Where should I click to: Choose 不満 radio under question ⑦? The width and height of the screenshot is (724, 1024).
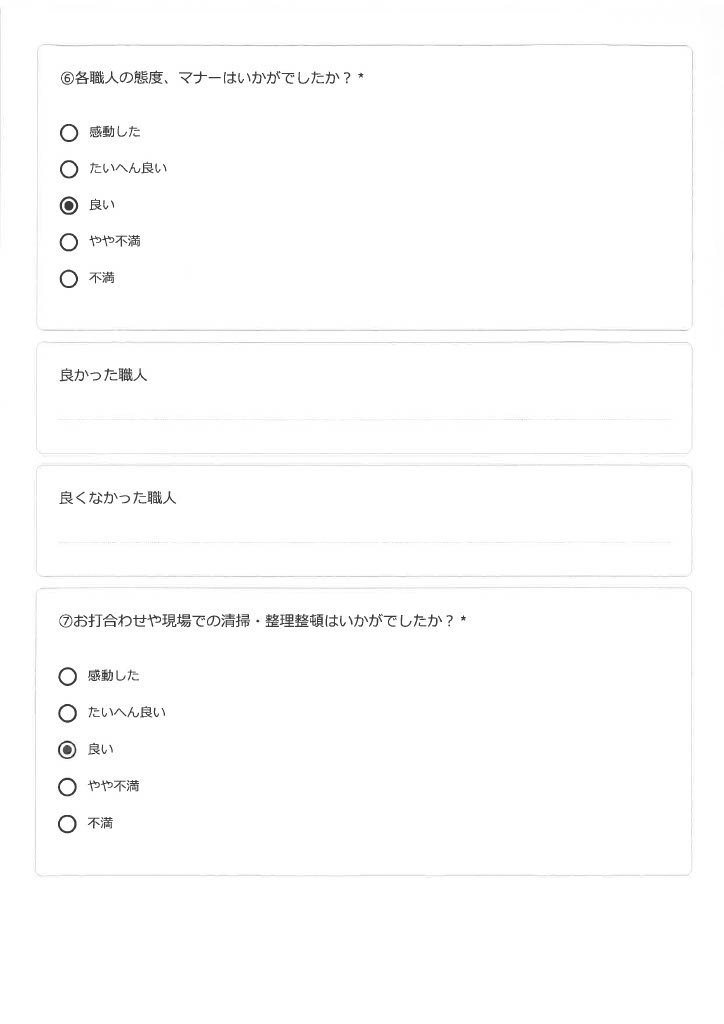coord(67,824)
